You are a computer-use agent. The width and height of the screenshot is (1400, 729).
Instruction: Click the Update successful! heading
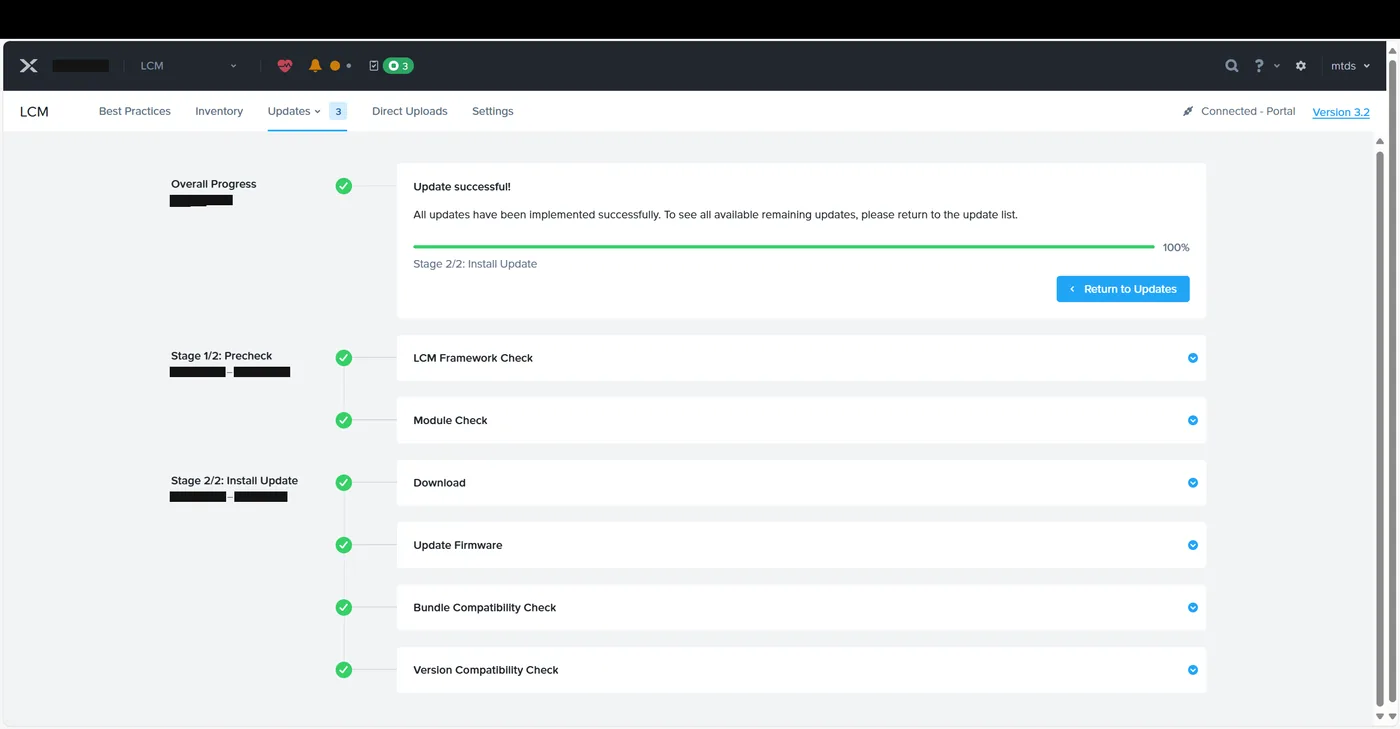pos(462,187)
